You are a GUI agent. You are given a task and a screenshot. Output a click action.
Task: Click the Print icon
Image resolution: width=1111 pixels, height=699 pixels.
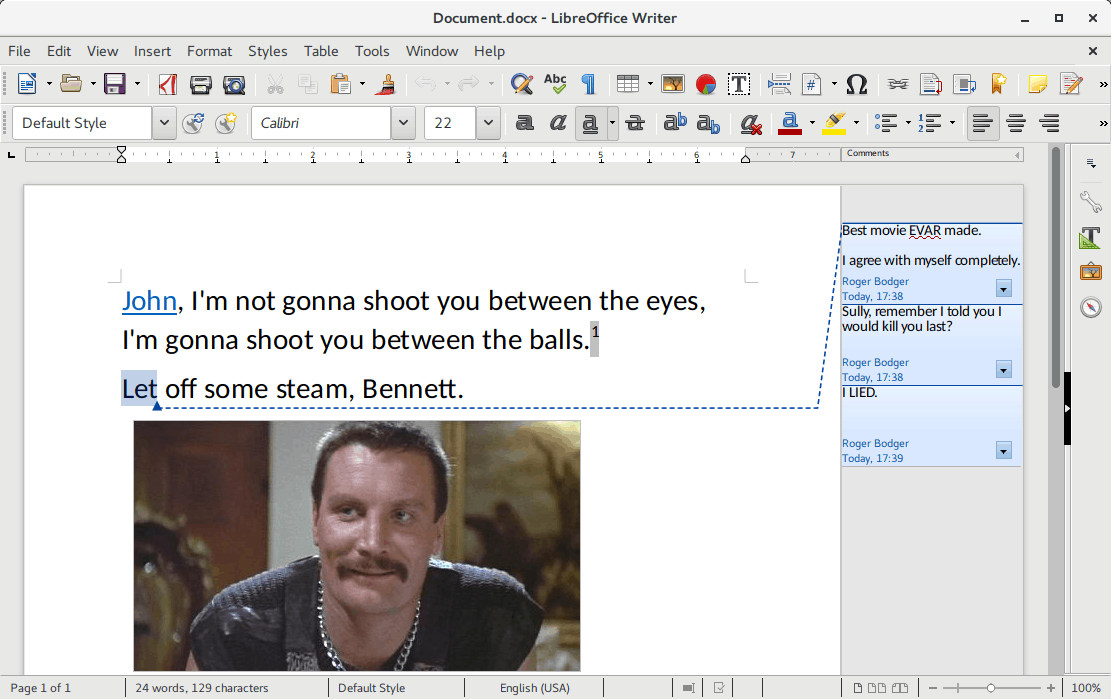tap(201, 84)
